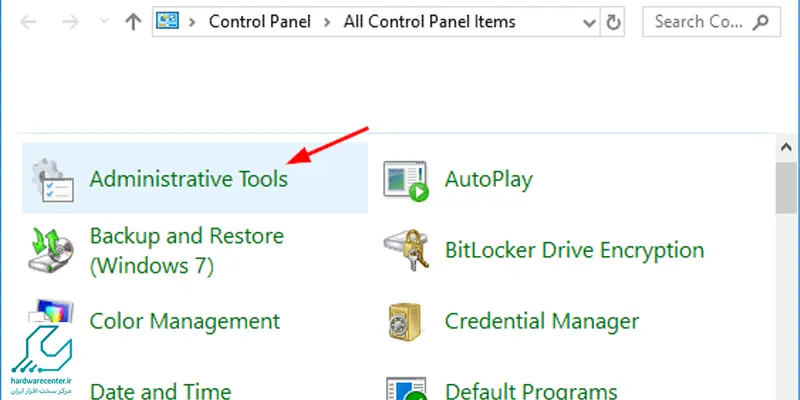Go up one level with up arrow
Screen dimensions: 800x400
[133, 22]
